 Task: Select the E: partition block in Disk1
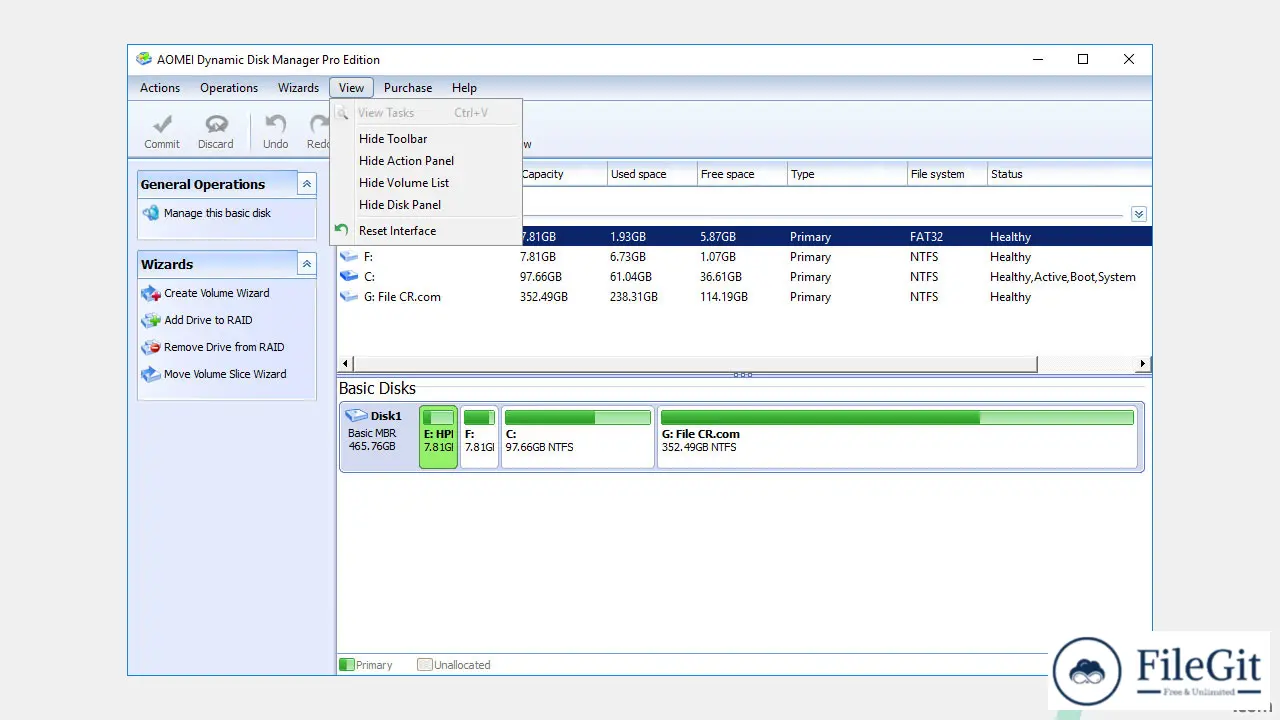(x=438, y=436)
